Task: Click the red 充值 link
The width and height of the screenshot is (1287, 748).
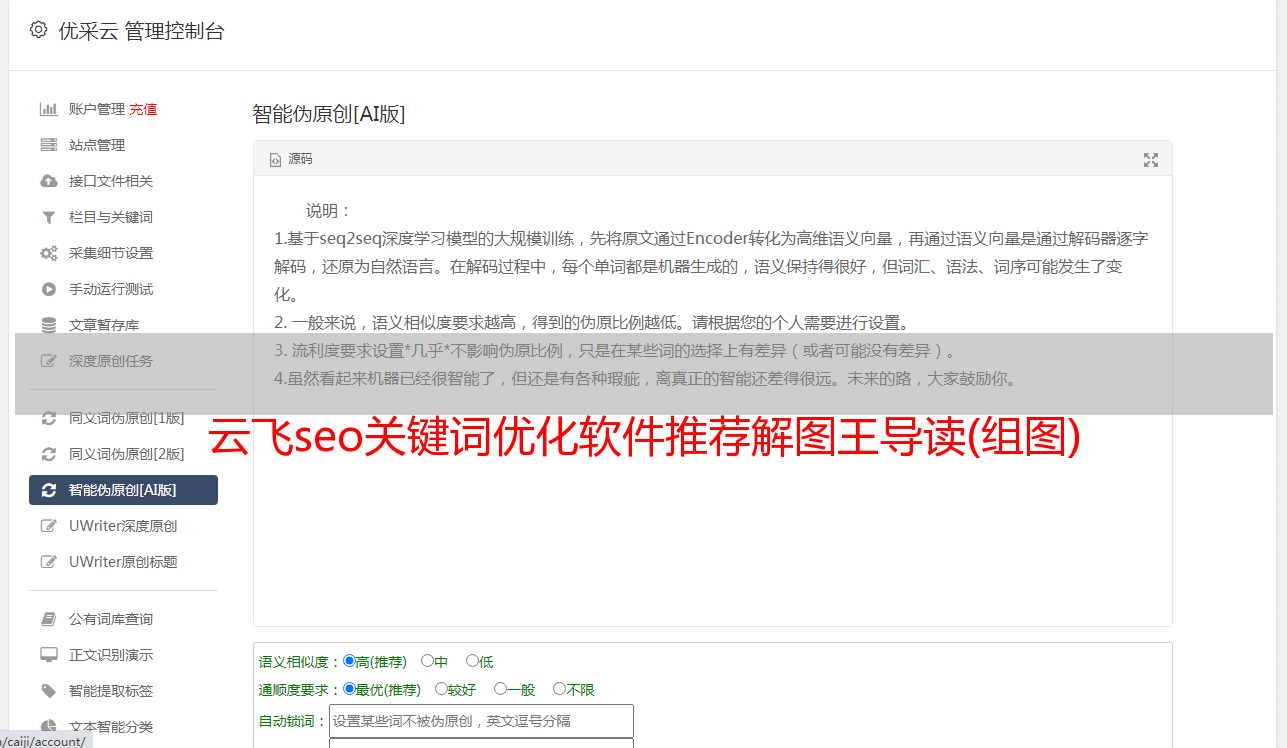Action: pyautogui.click(x=143, y=109)
